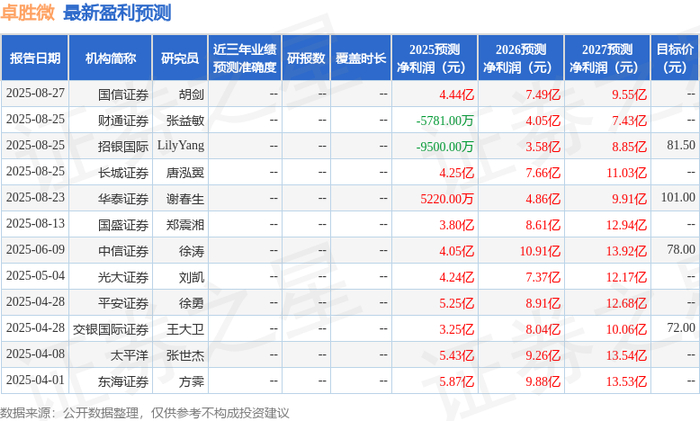Click researcher 张世杰
The height and width of the screenshot is (421, 700).
[x=185, y=355]
